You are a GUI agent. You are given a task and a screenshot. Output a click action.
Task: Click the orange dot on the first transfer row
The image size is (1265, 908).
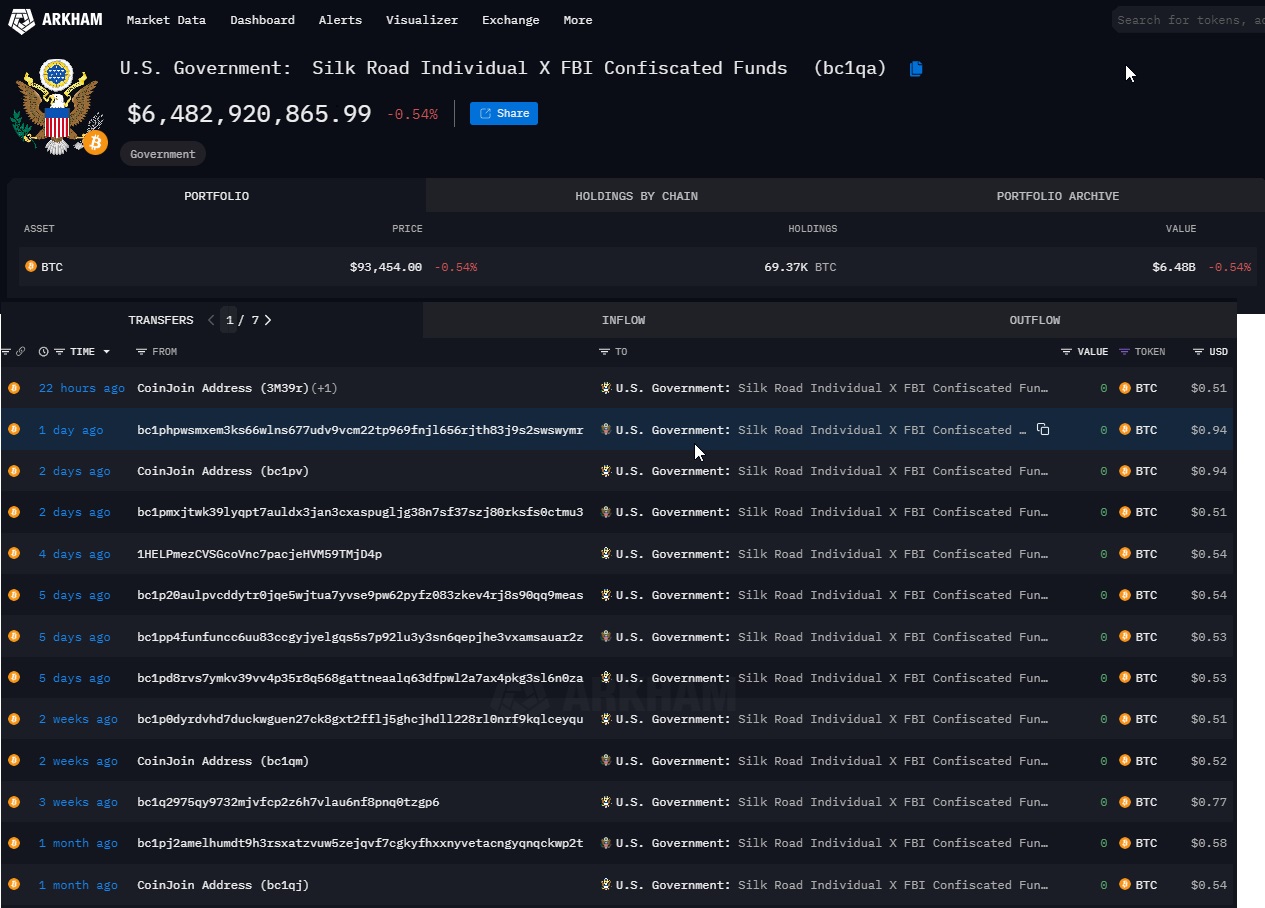(14, 388)
